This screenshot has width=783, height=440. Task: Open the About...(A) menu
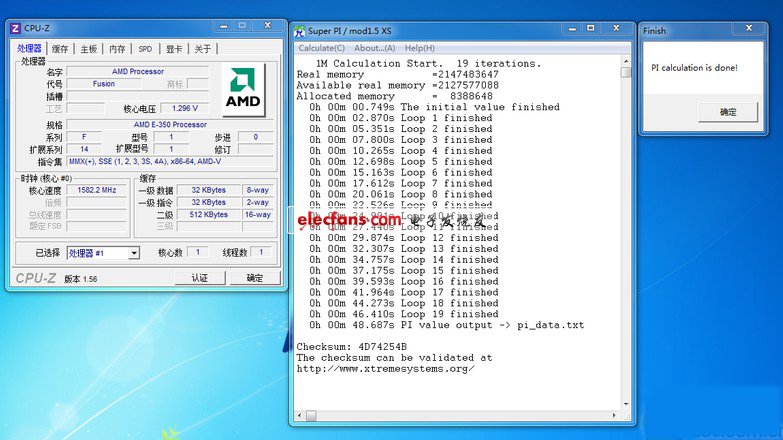pyautogui.click(x=374, y=48)
